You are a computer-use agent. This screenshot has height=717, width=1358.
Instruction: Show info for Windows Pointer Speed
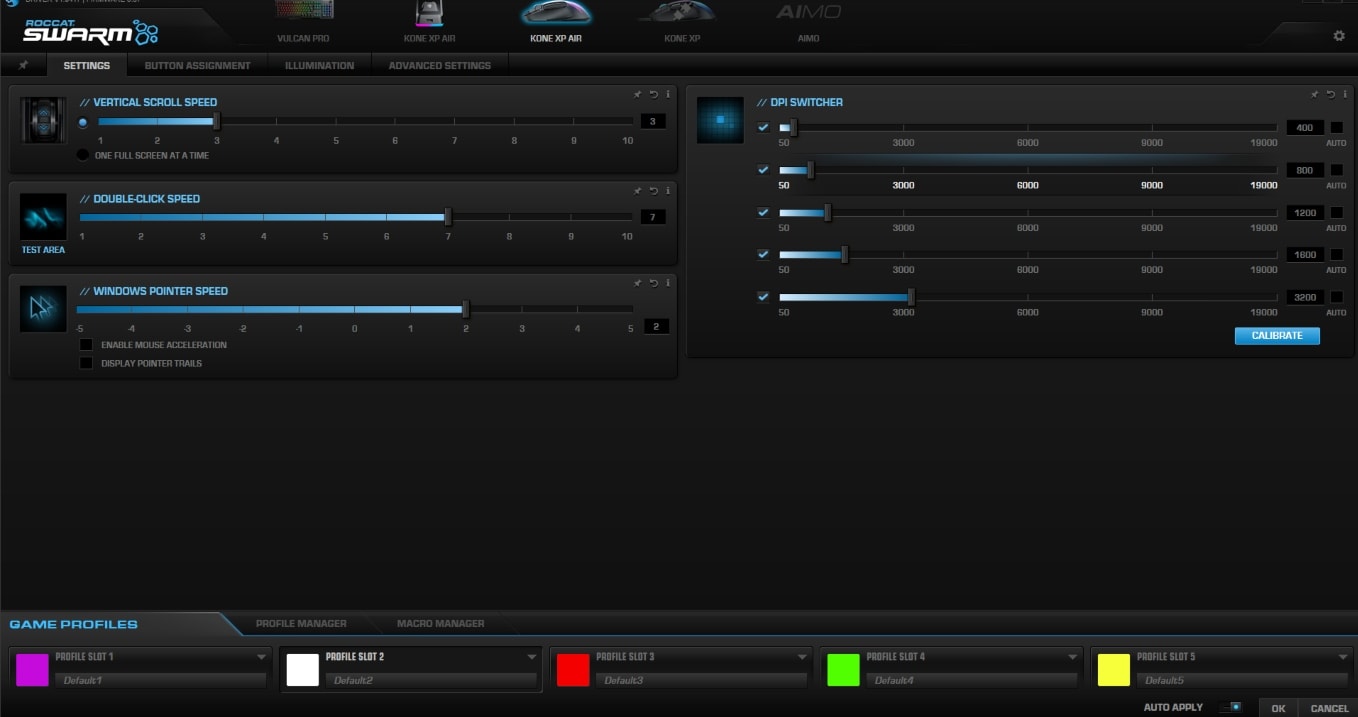tap(668, 282)
